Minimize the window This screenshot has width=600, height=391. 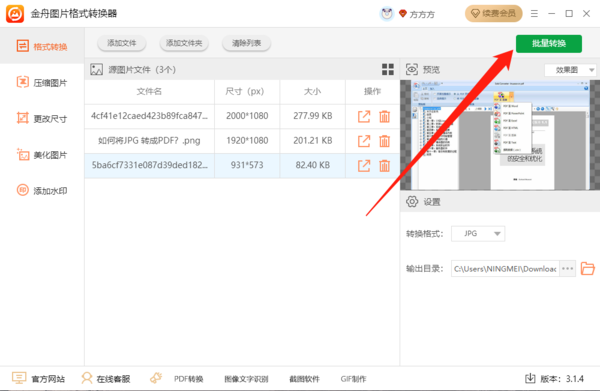click(551, 14)
